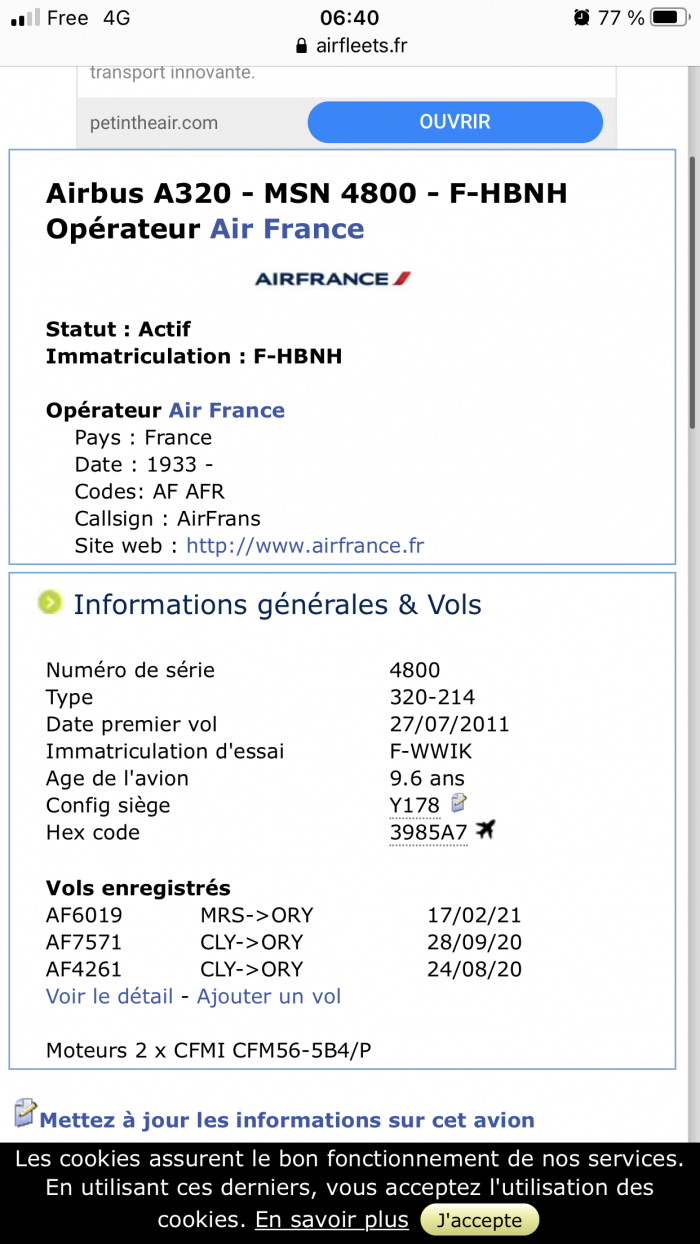
Task: Open the http://www.airfrance.fr website link
Action: click(305, 546)
